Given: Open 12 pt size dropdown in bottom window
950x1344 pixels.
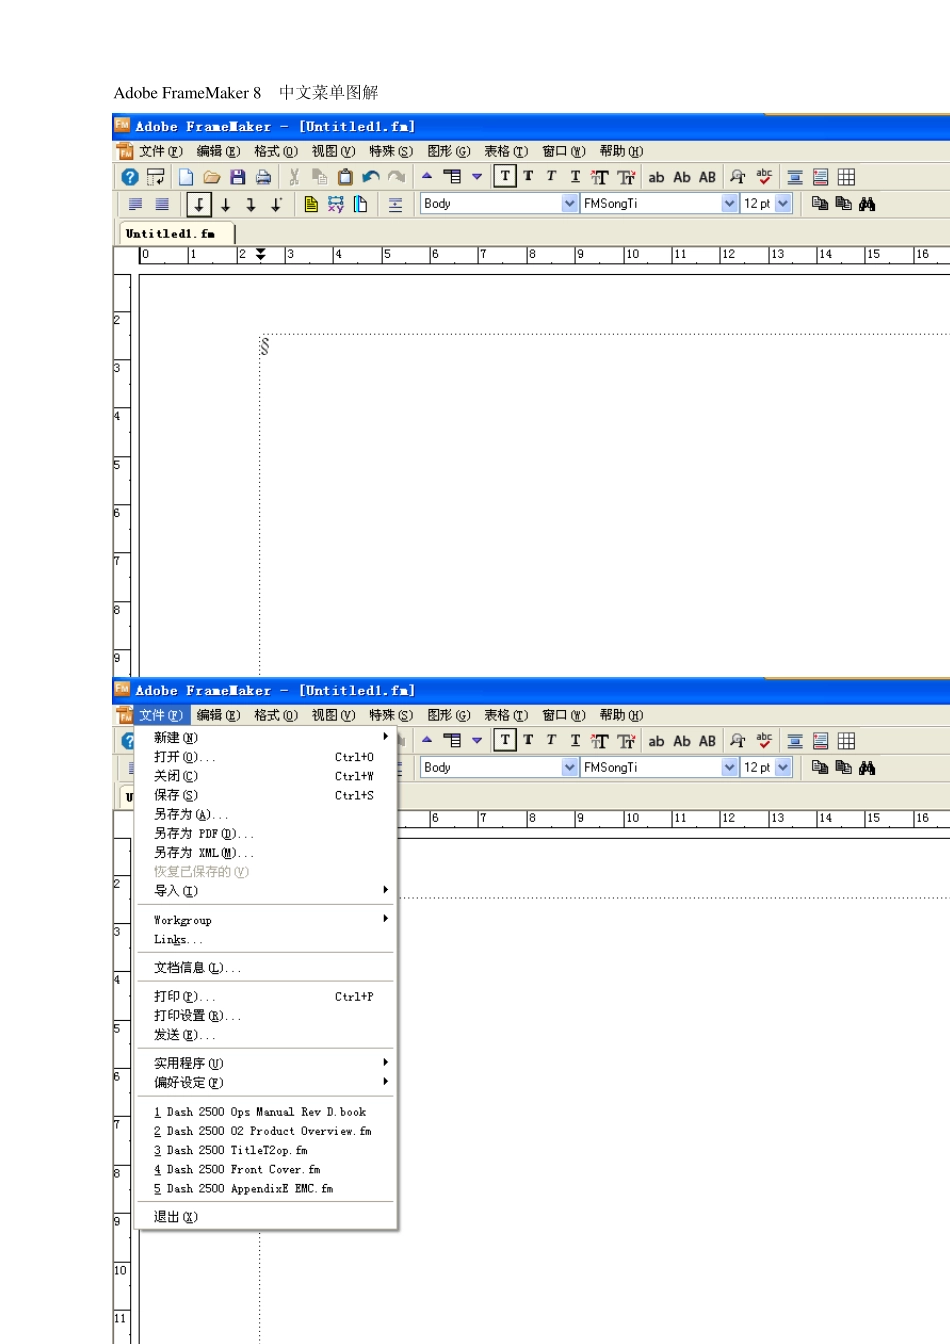Looking at the screenshot, I should (783, 767).
